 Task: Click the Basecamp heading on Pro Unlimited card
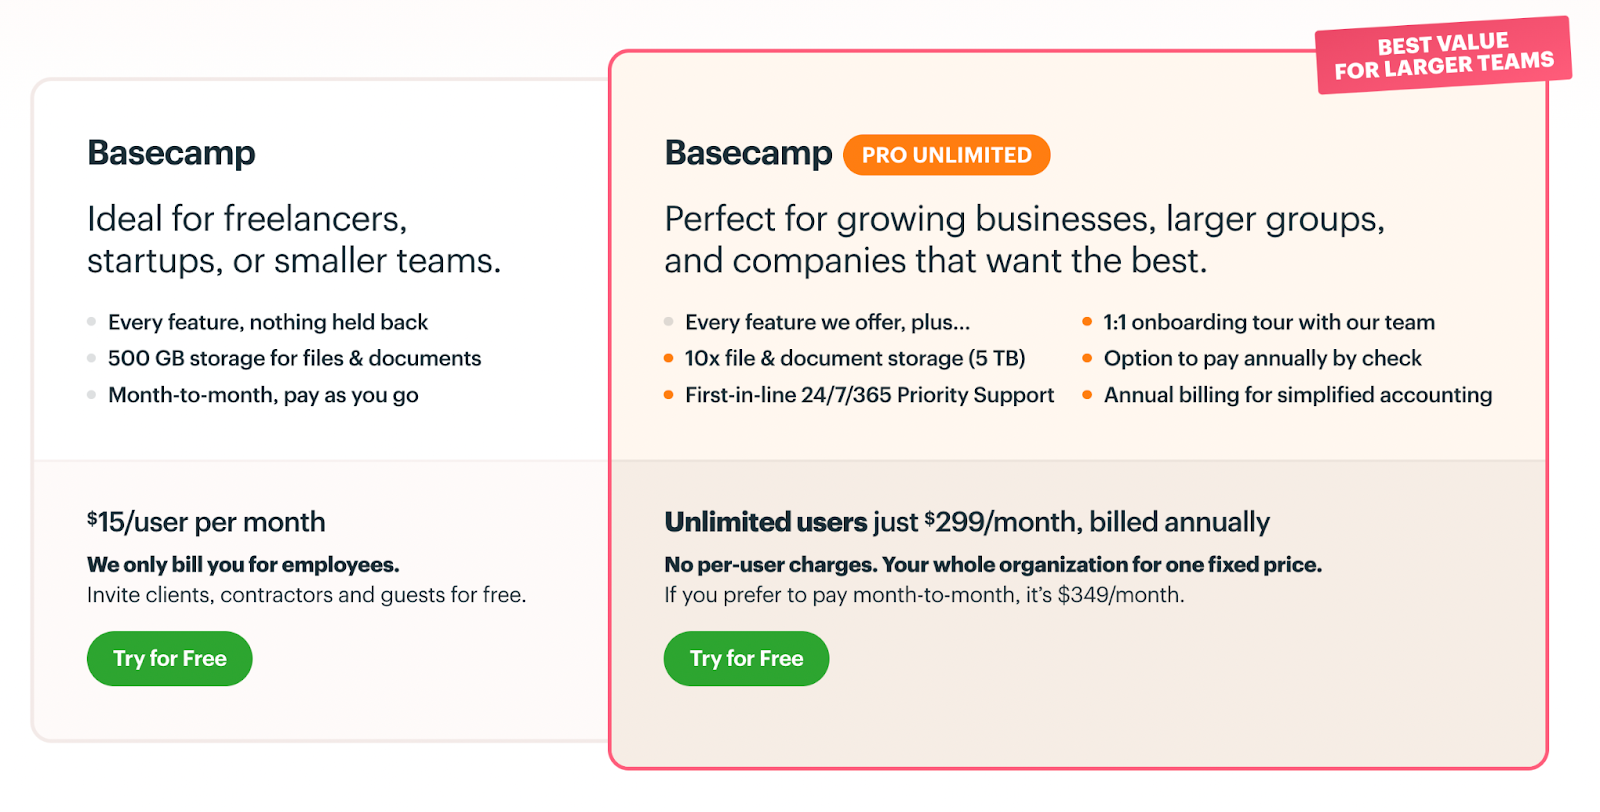(x=748, y=153)
